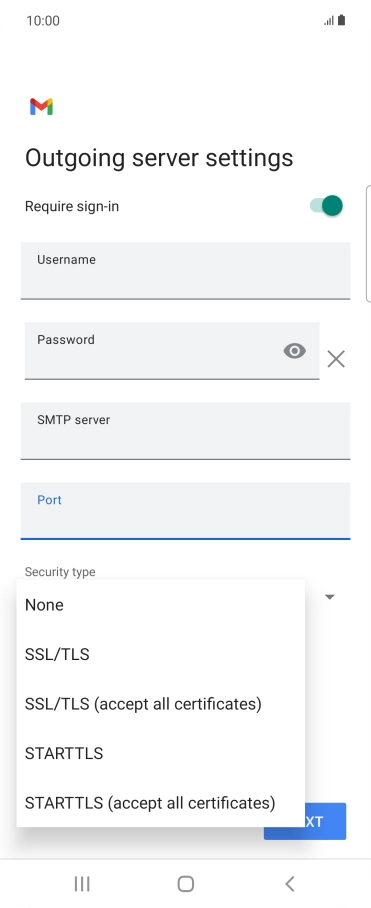
Task: Click the Gmail logo icon
Action: pos(42,107)
